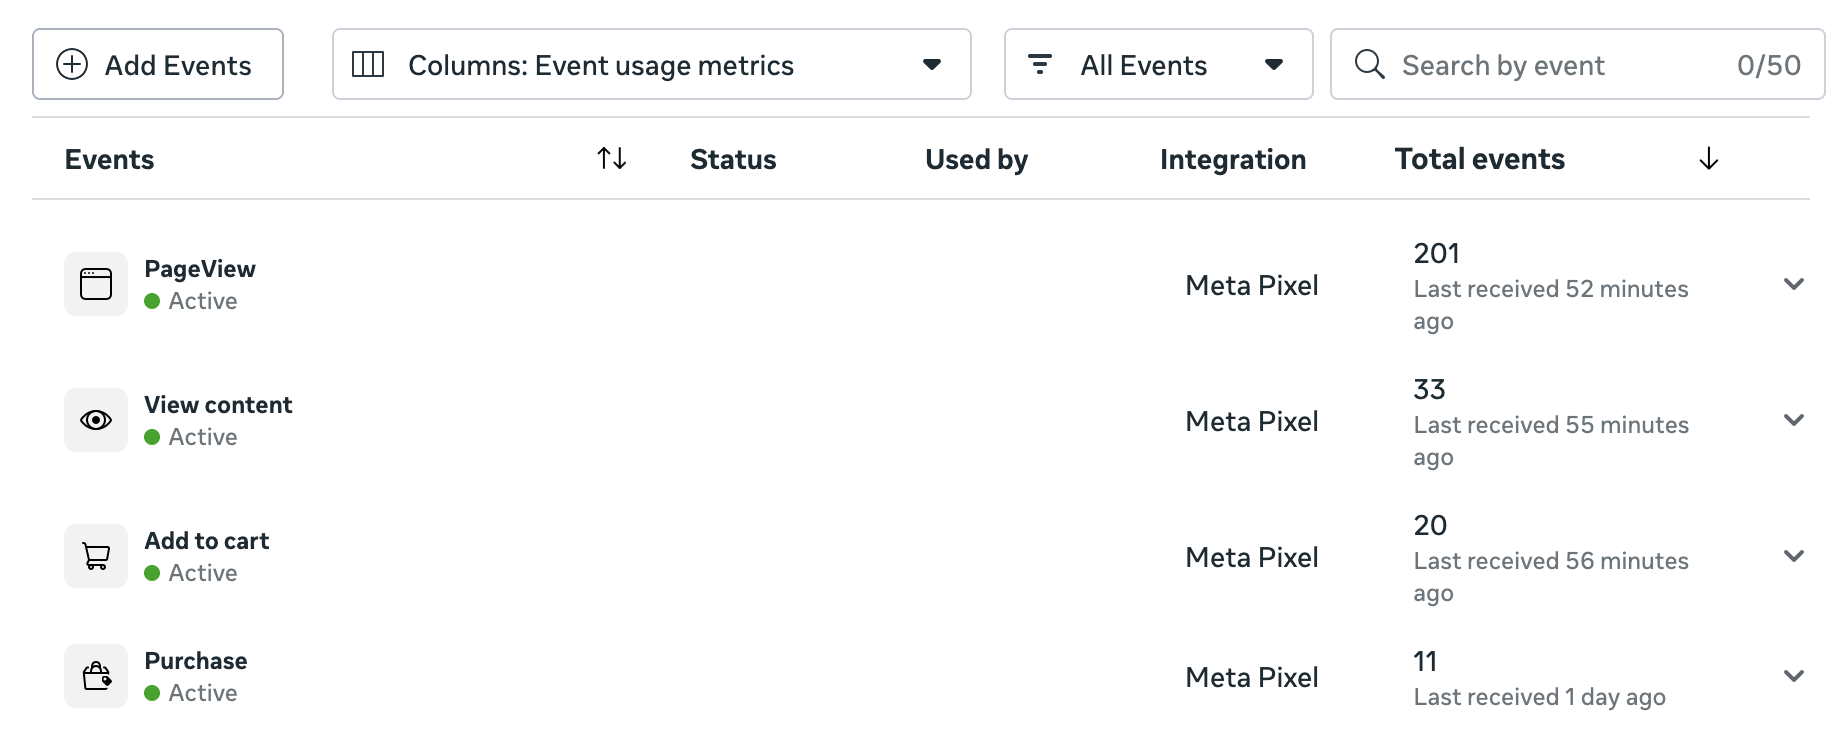Click the Add to cart icon

tap(96, 556)
